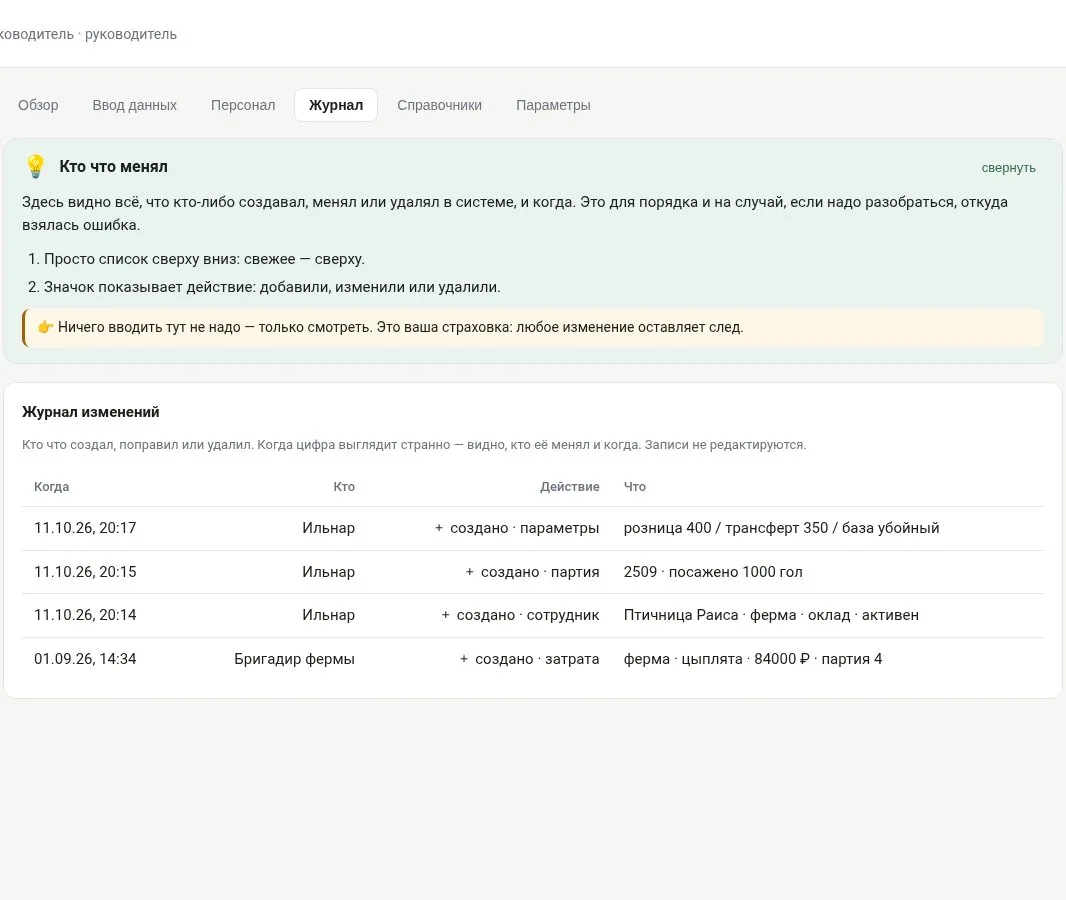Open the Обзор tab
The image size is (1066, 900).
38,105
